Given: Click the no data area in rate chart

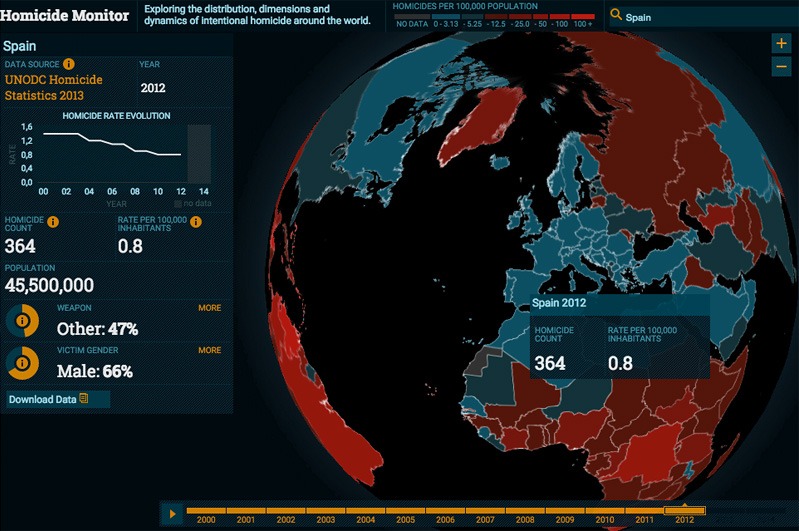Looking at the screenshot, I should (199, 154).
